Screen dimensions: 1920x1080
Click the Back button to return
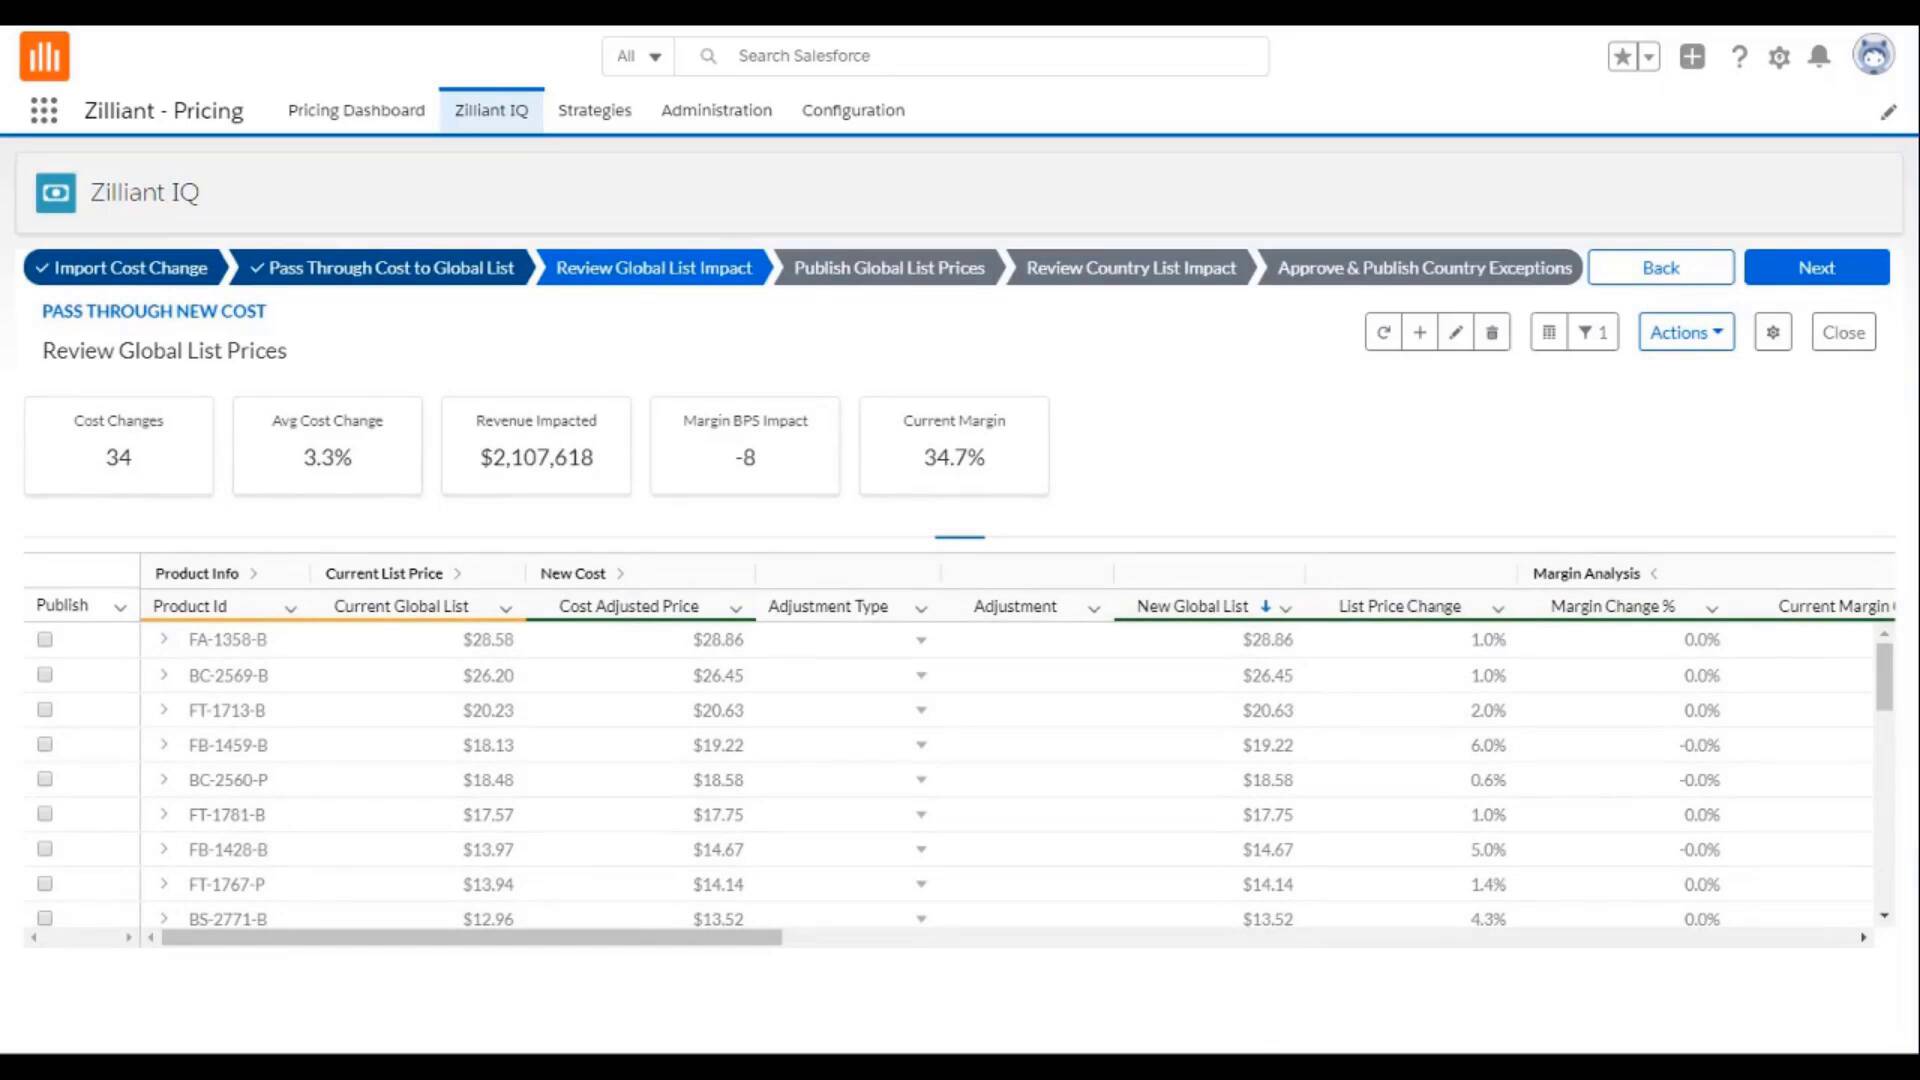tap(1660, 266)
